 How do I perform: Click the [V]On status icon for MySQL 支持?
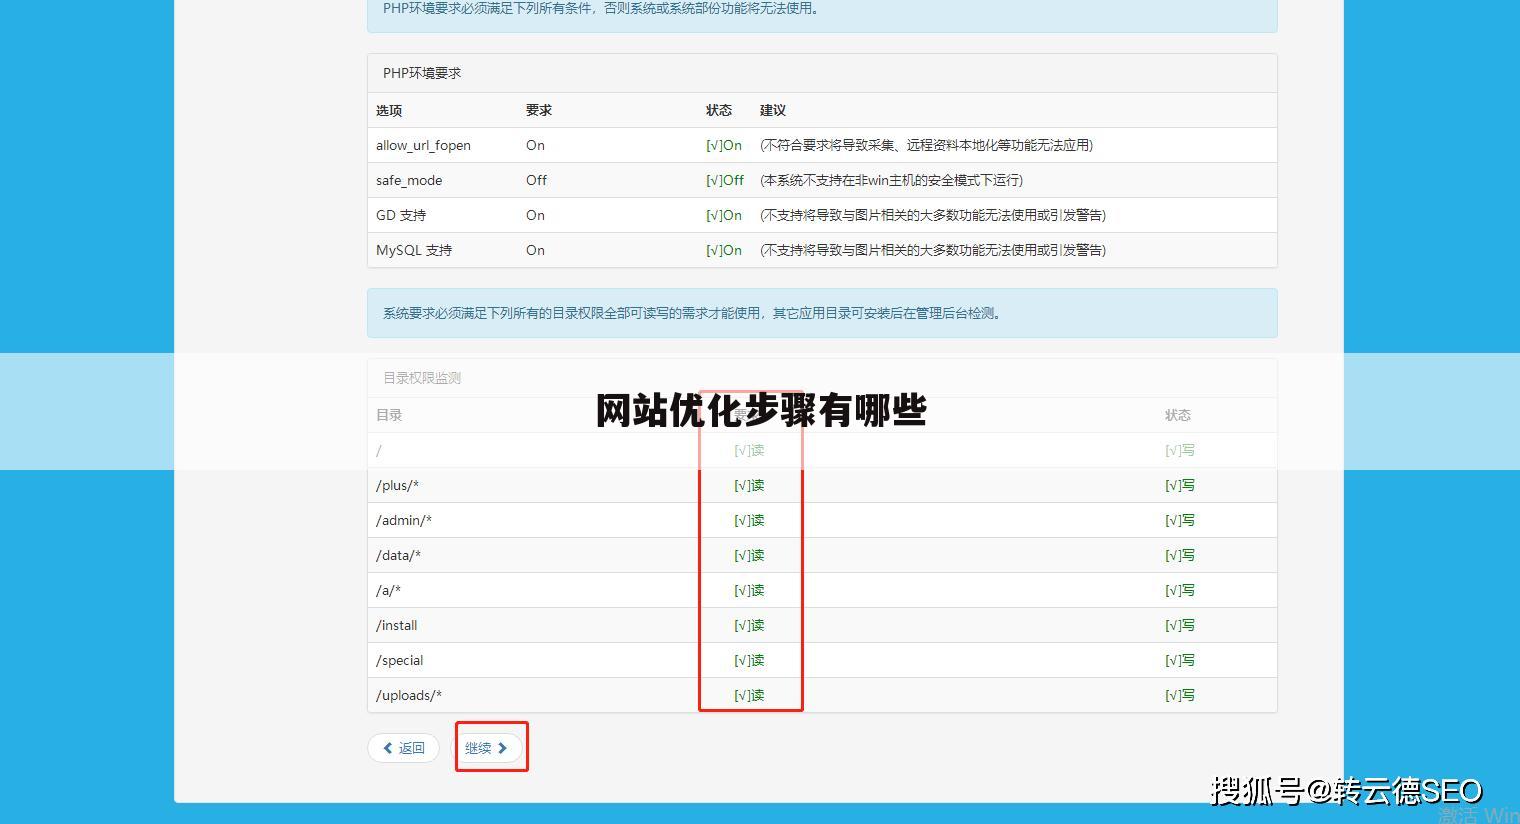(x=723, y=250)
